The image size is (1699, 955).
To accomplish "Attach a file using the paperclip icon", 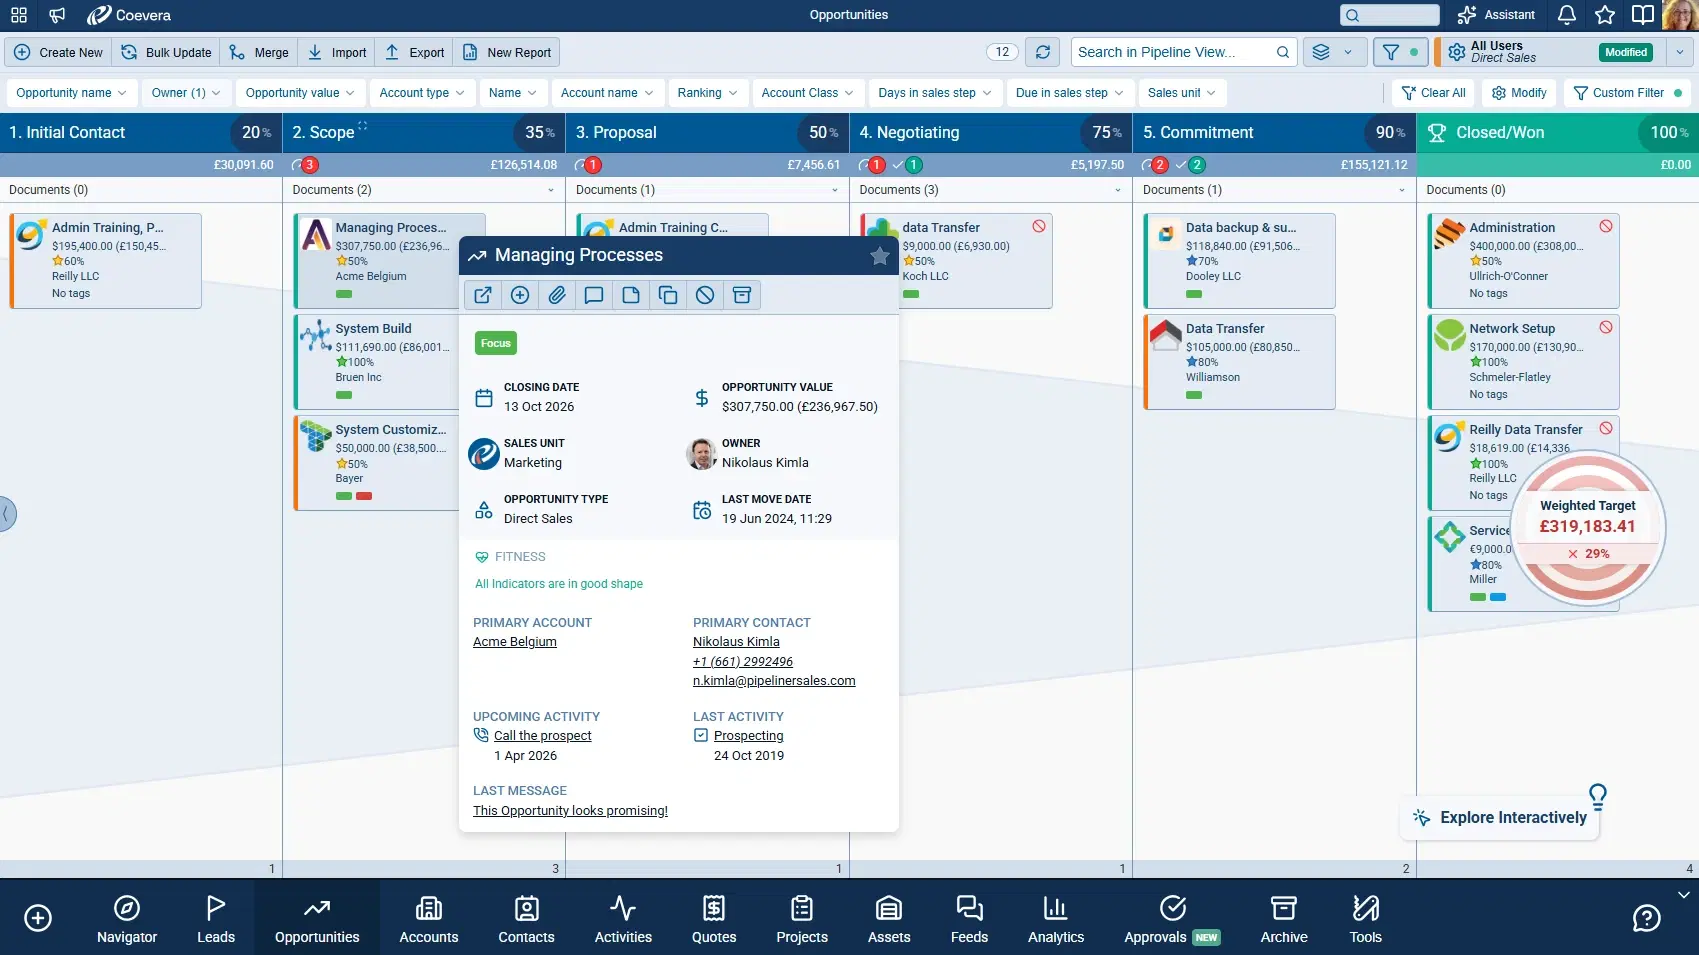I will tap(557, 295).
